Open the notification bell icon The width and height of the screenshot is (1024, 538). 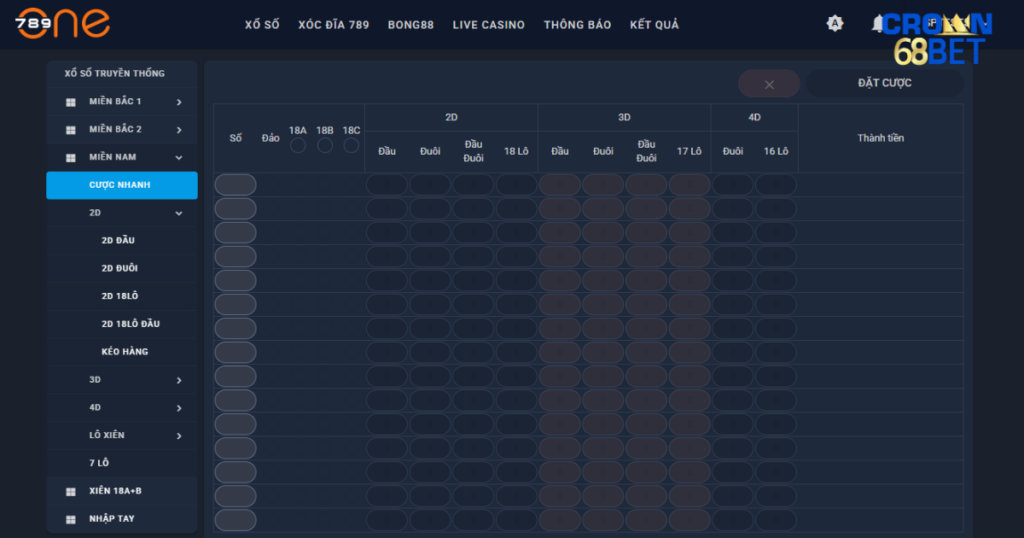point(878,23)
